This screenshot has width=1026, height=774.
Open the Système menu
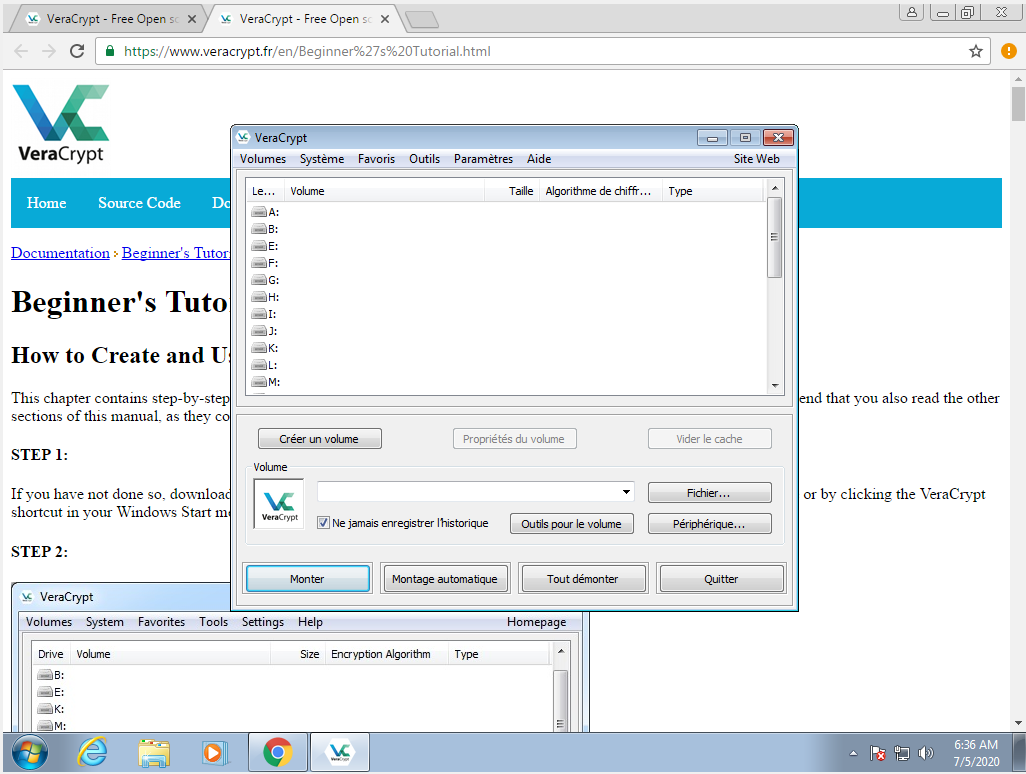pos(322,159)
